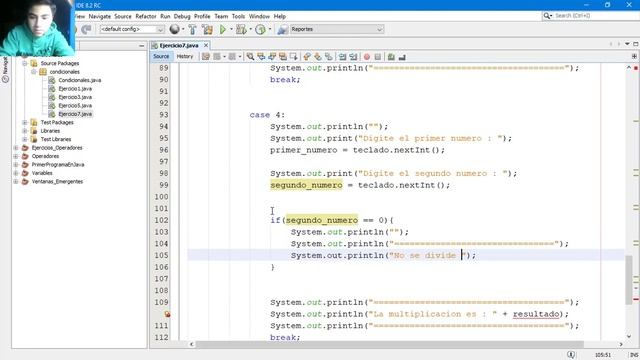Run the project with green play button
Viewport: 640px width, 360px height.
tap(223, 29)
